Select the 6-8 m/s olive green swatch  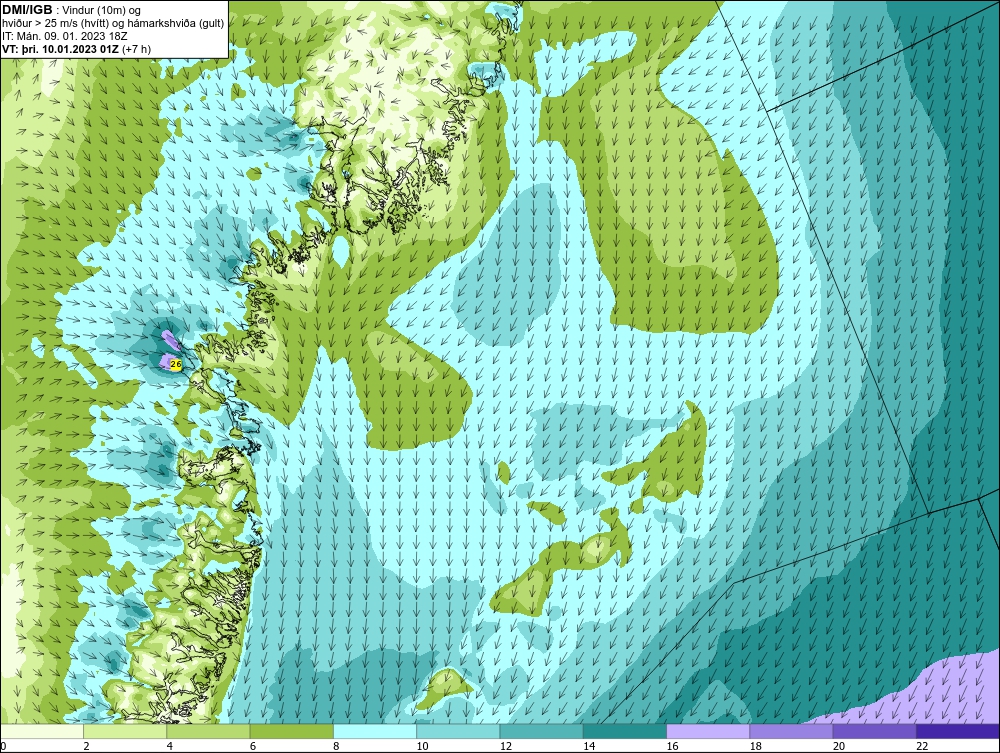pos(291,731)
